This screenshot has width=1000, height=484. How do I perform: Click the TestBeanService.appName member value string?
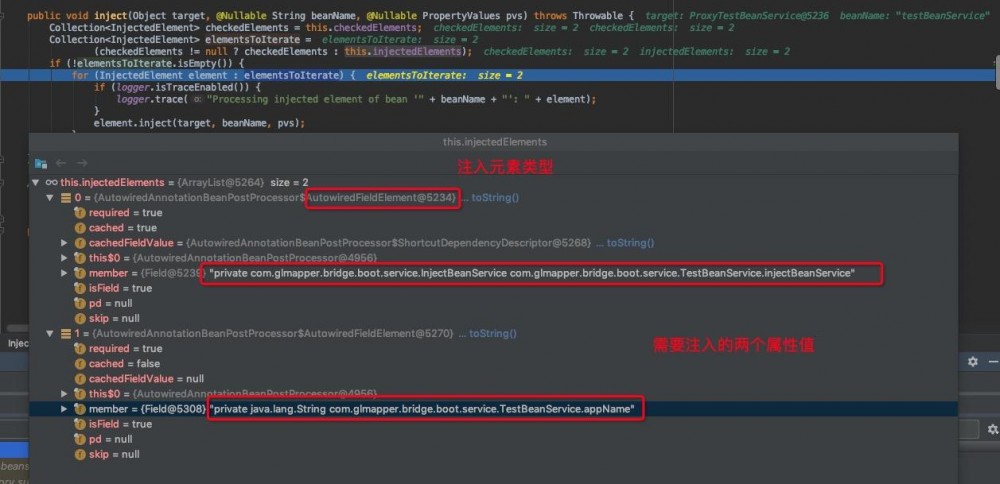(x=422, y=409)
